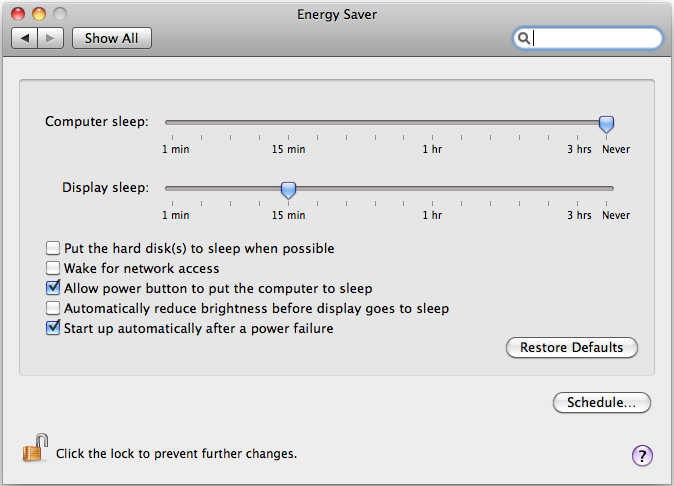
Task: Close the Energy Saver window
Action: [x=18, y=15]
